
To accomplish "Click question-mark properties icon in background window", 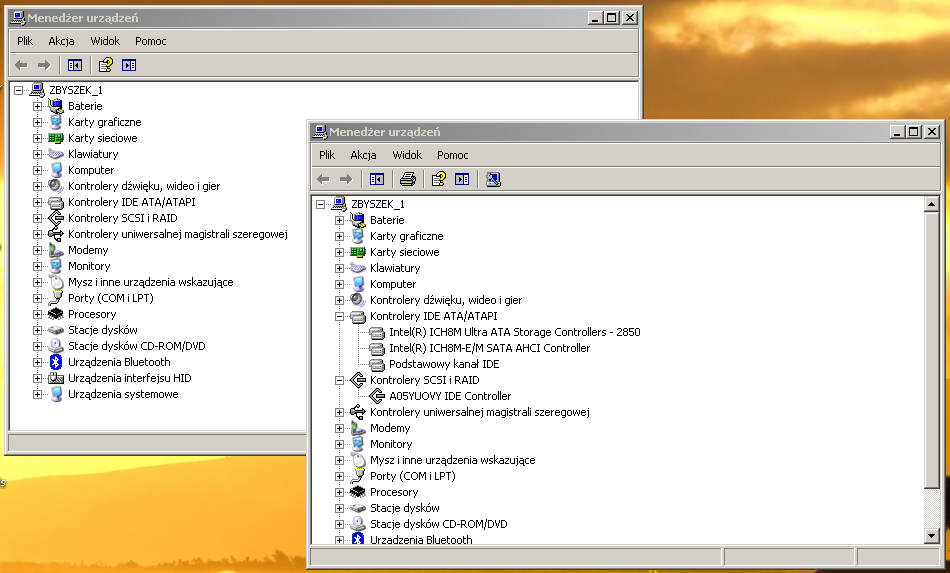I will point(105,65).
